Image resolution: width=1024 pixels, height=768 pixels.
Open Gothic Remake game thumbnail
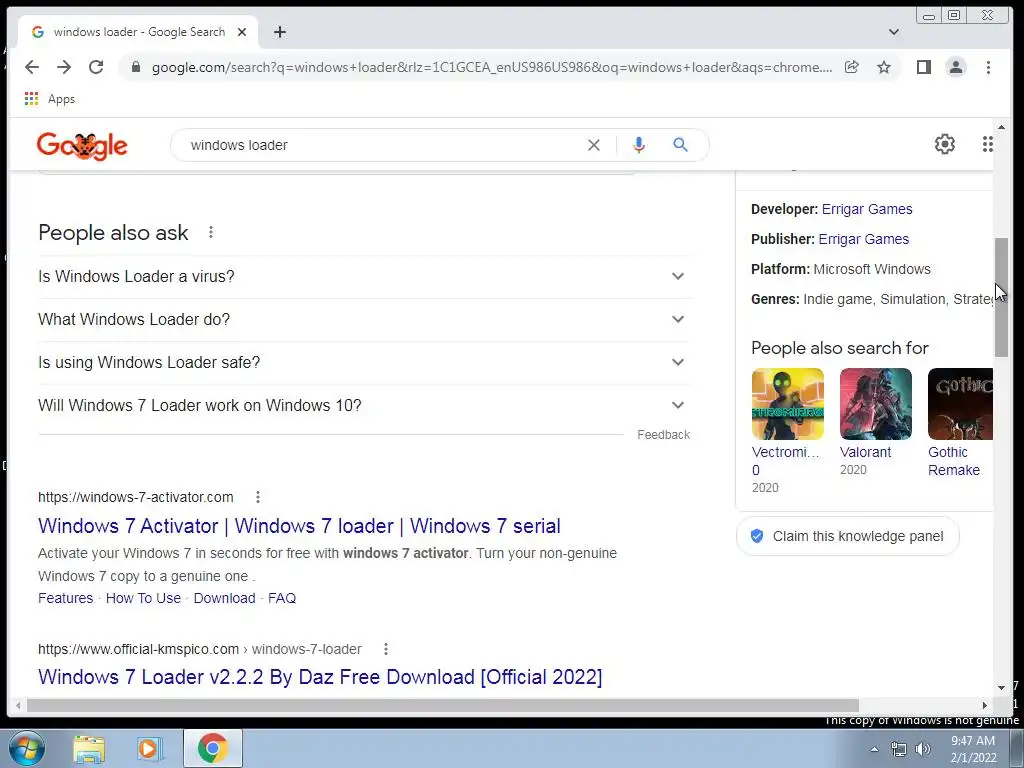click(x=960, y=404)
